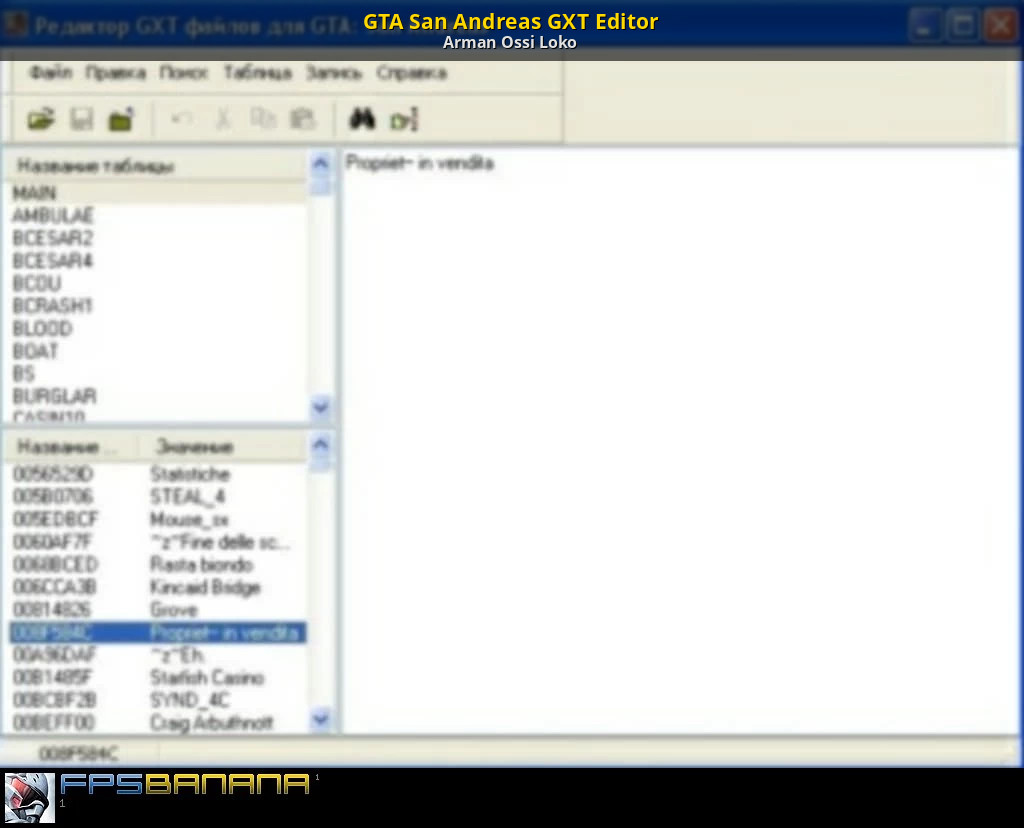
Task: Click the Open file folder icon
Action: 41,120
